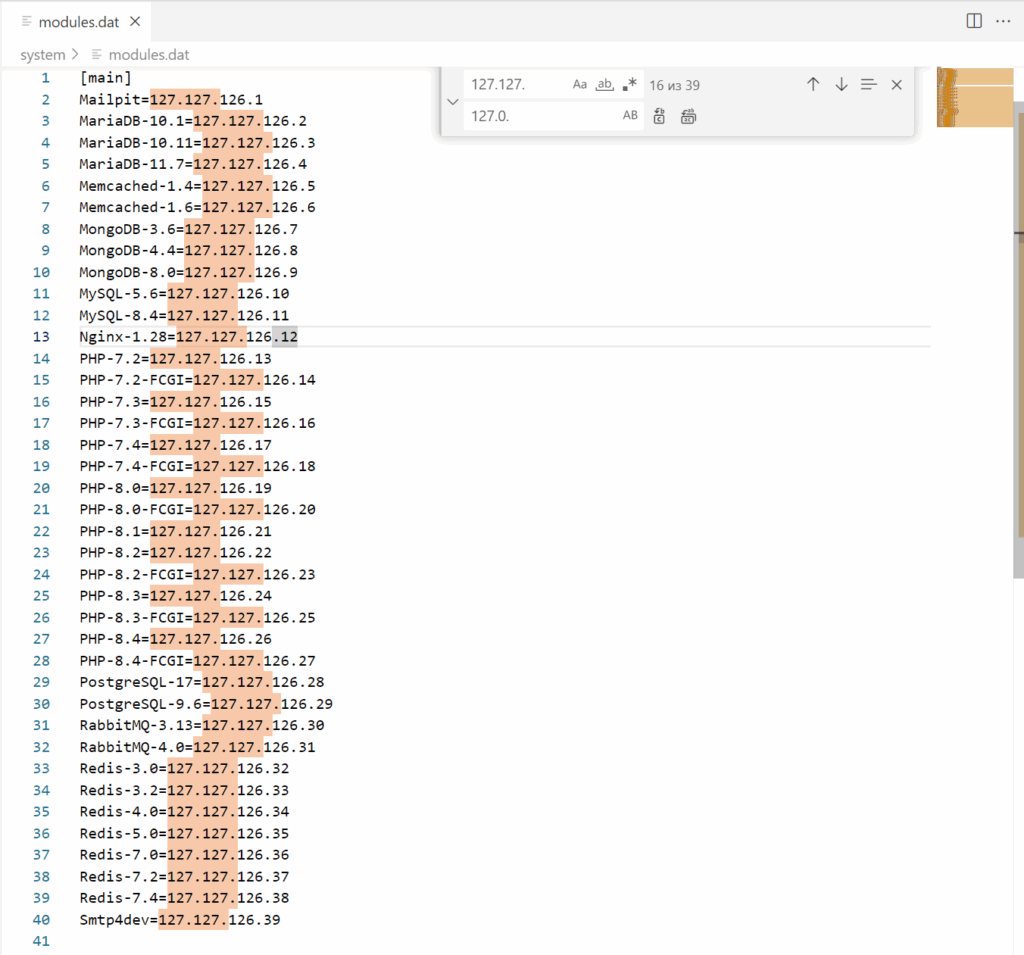Click the MariaDB-10.1 line

(x=193, y=121)
